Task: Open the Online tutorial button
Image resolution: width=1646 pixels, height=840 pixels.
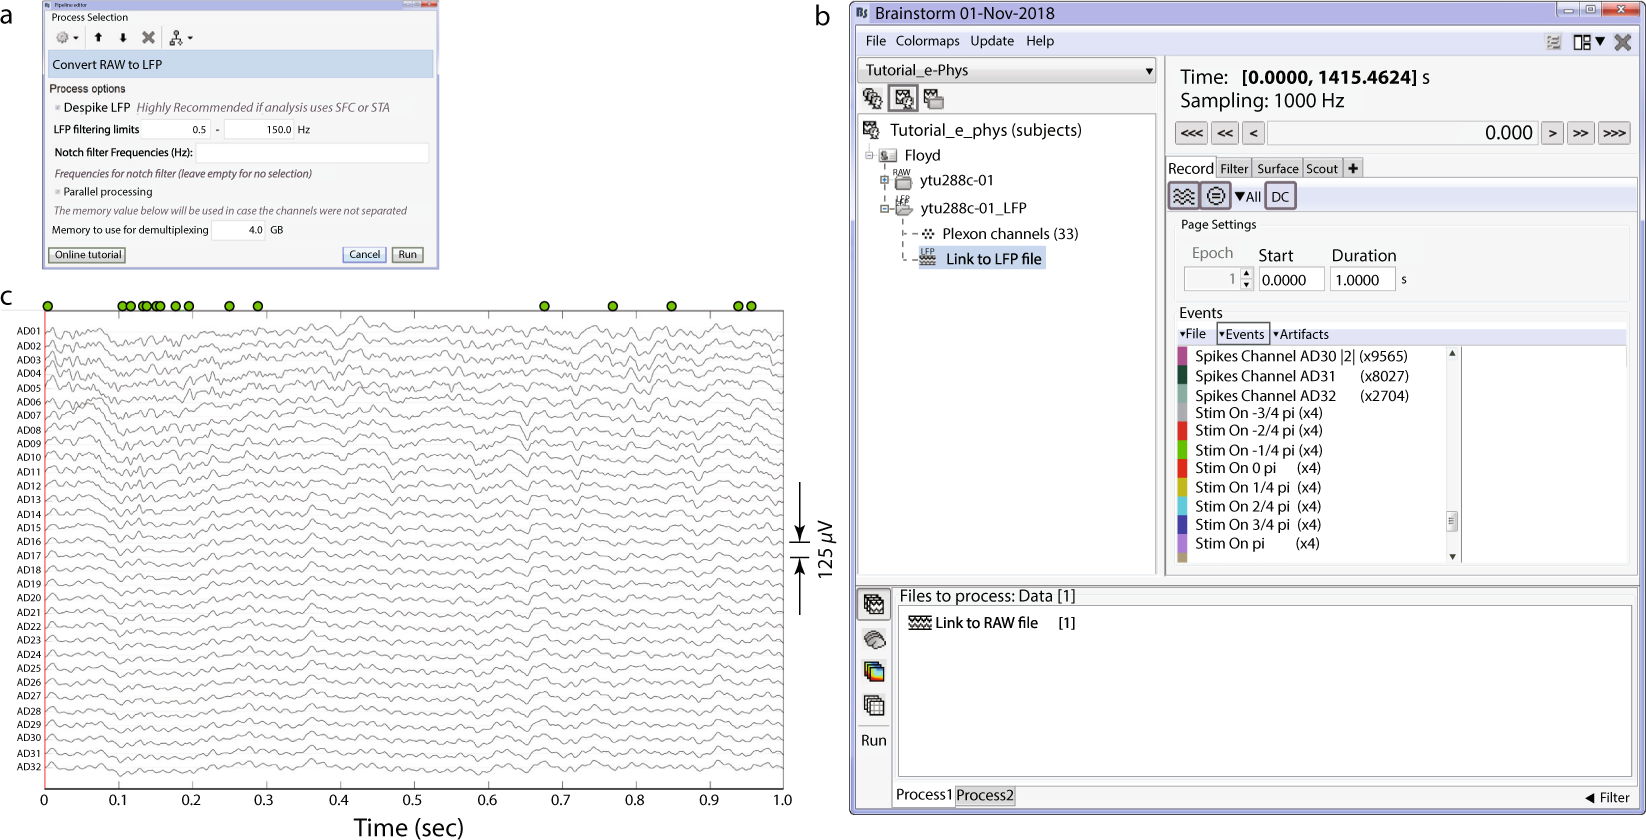Action: coord(88,255)
